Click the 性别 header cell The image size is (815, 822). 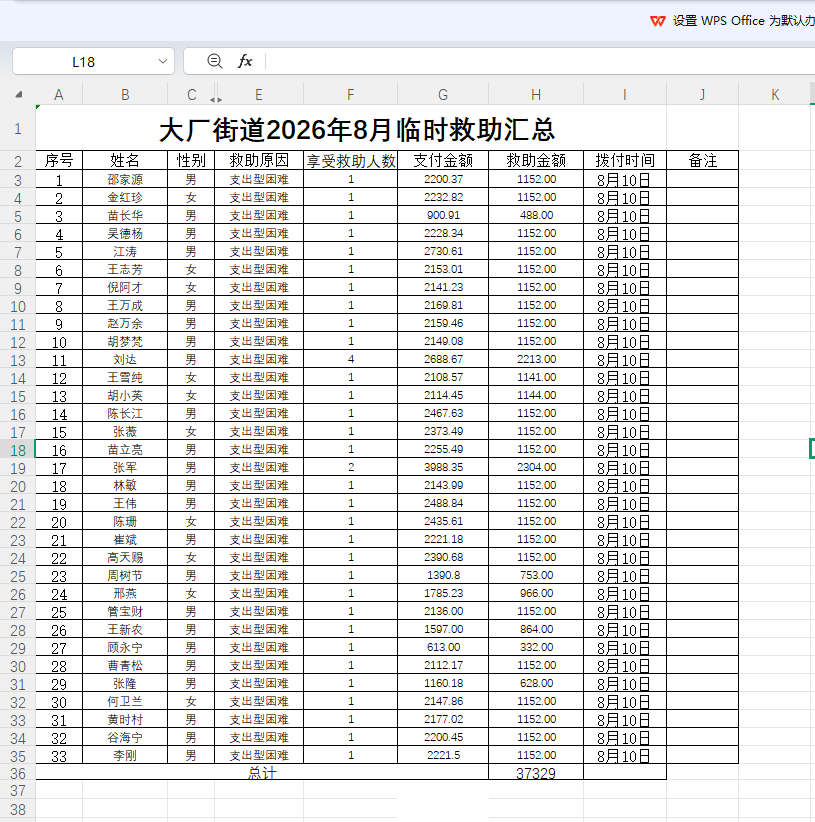click(x=191, y=160)
